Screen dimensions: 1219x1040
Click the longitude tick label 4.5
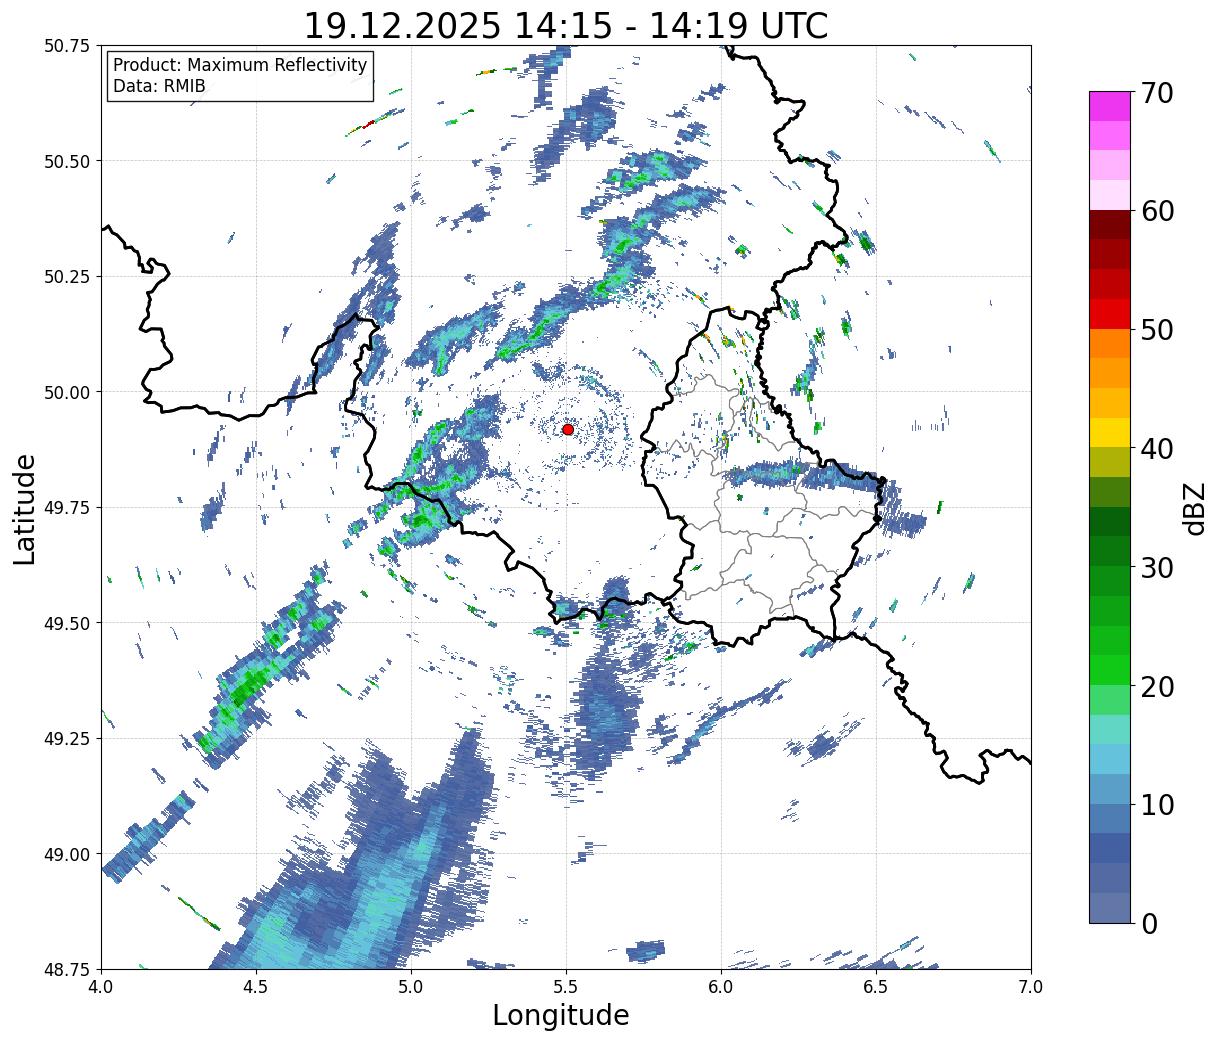(256, 986)
